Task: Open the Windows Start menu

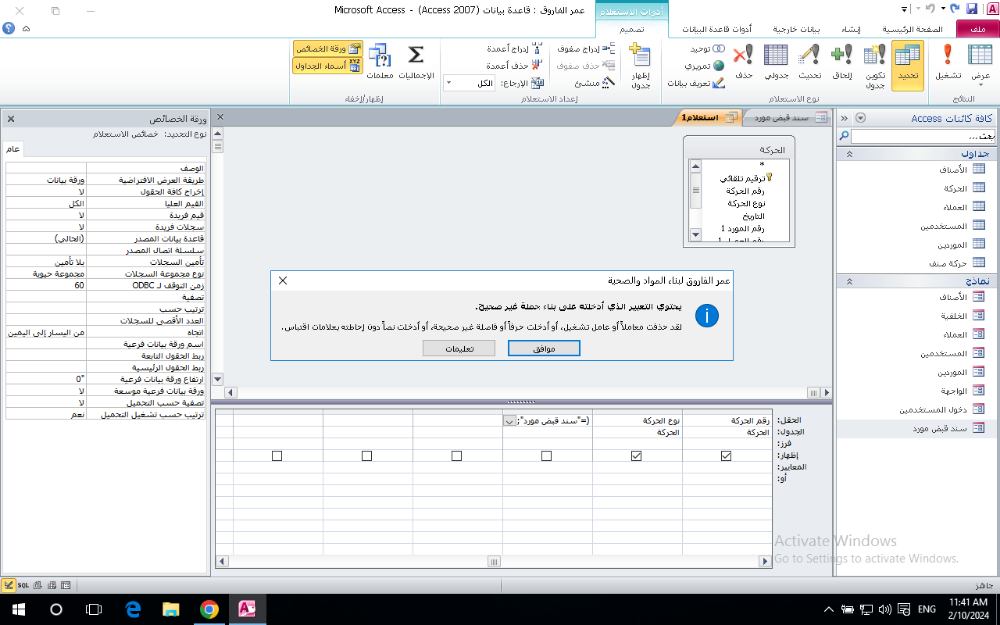Action: click(x=18, y=610)
